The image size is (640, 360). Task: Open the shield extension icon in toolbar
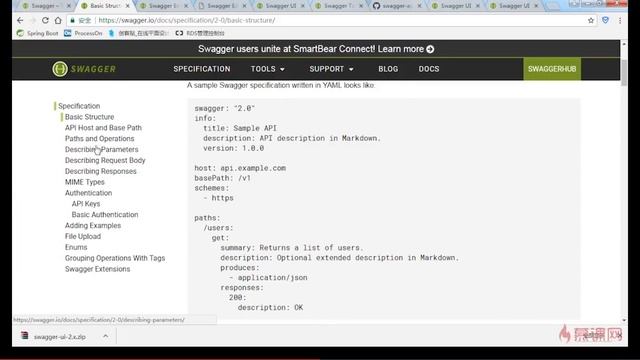click(x=605, y=20)
